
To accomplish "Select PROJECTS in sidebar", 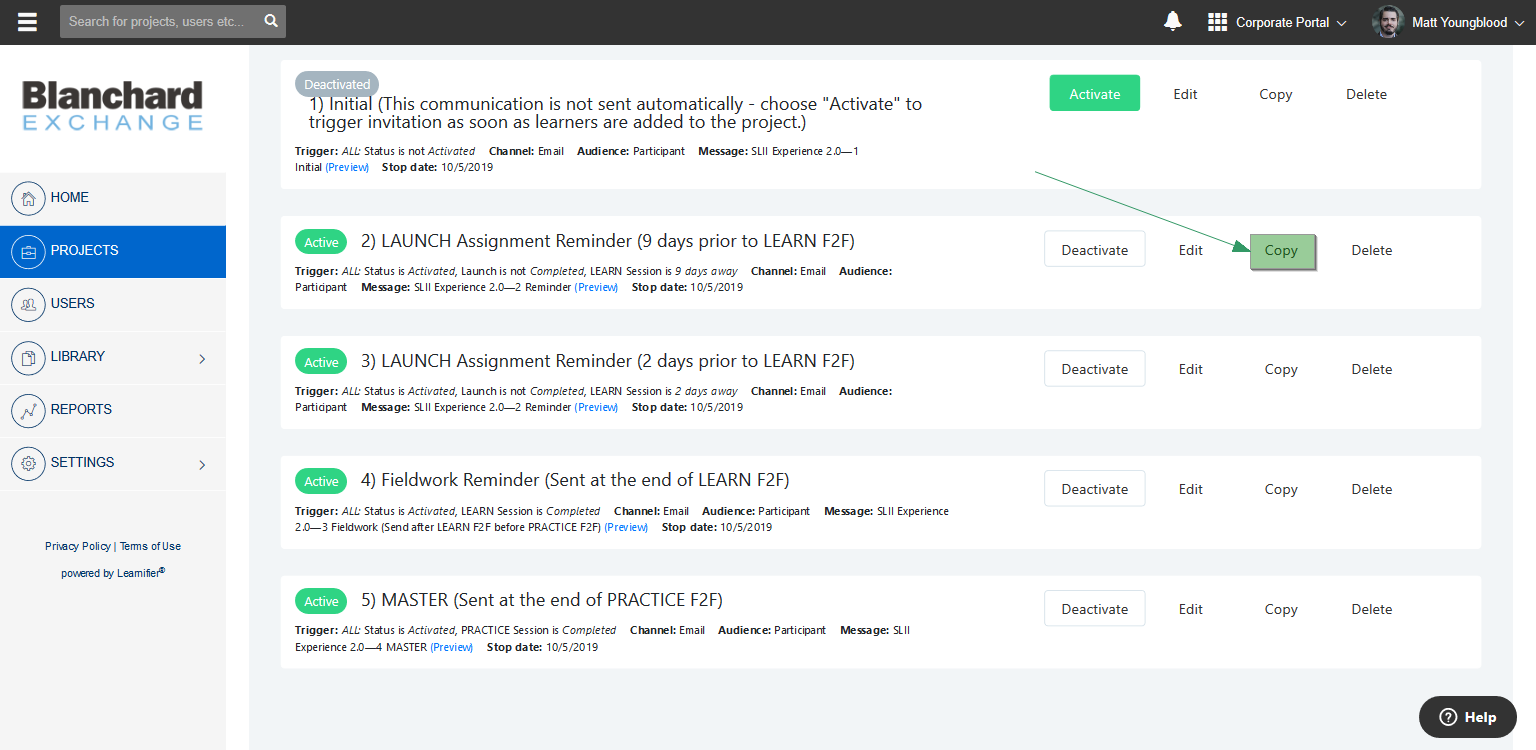I will pos(113,251).
